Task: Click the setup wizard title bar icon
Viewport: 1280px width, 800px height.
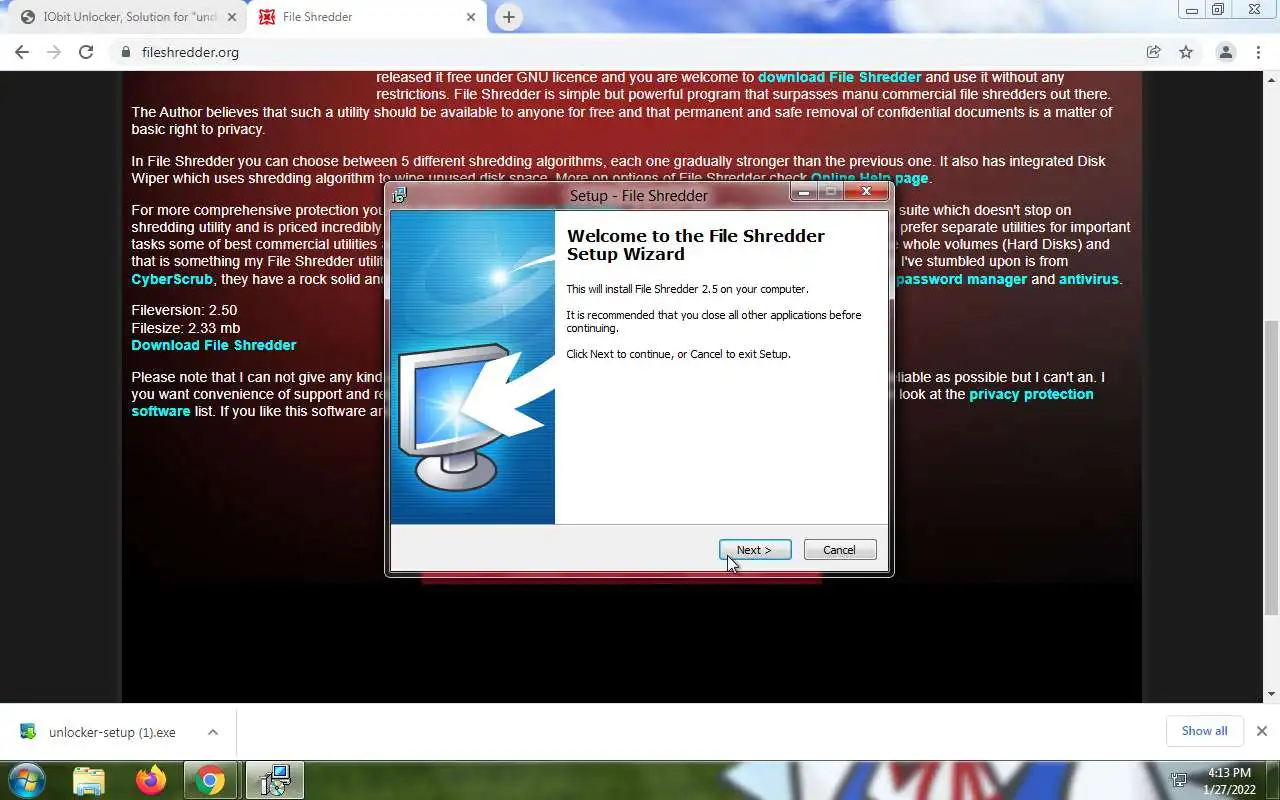Action: point(400,195)
